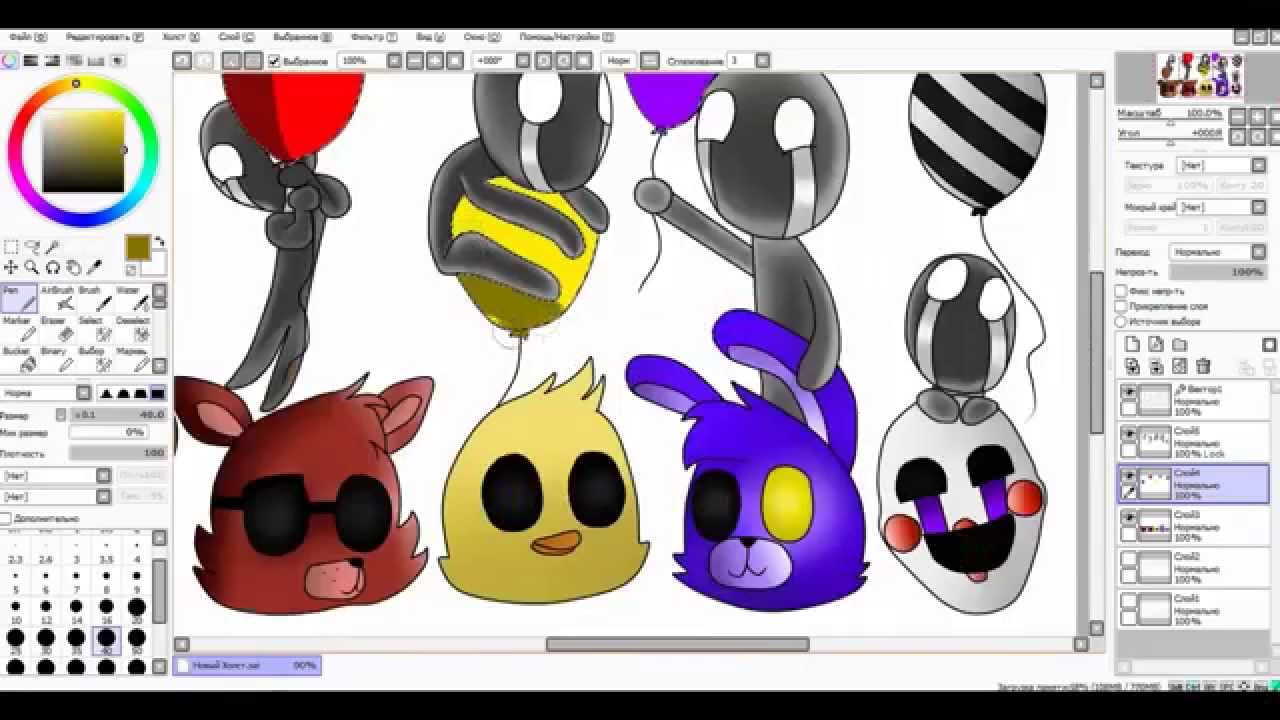Hide the Слой3 layer with eye icon
Viewport: 1280px width, 720px height.
pyautogui.click(x=1129, y=518)
